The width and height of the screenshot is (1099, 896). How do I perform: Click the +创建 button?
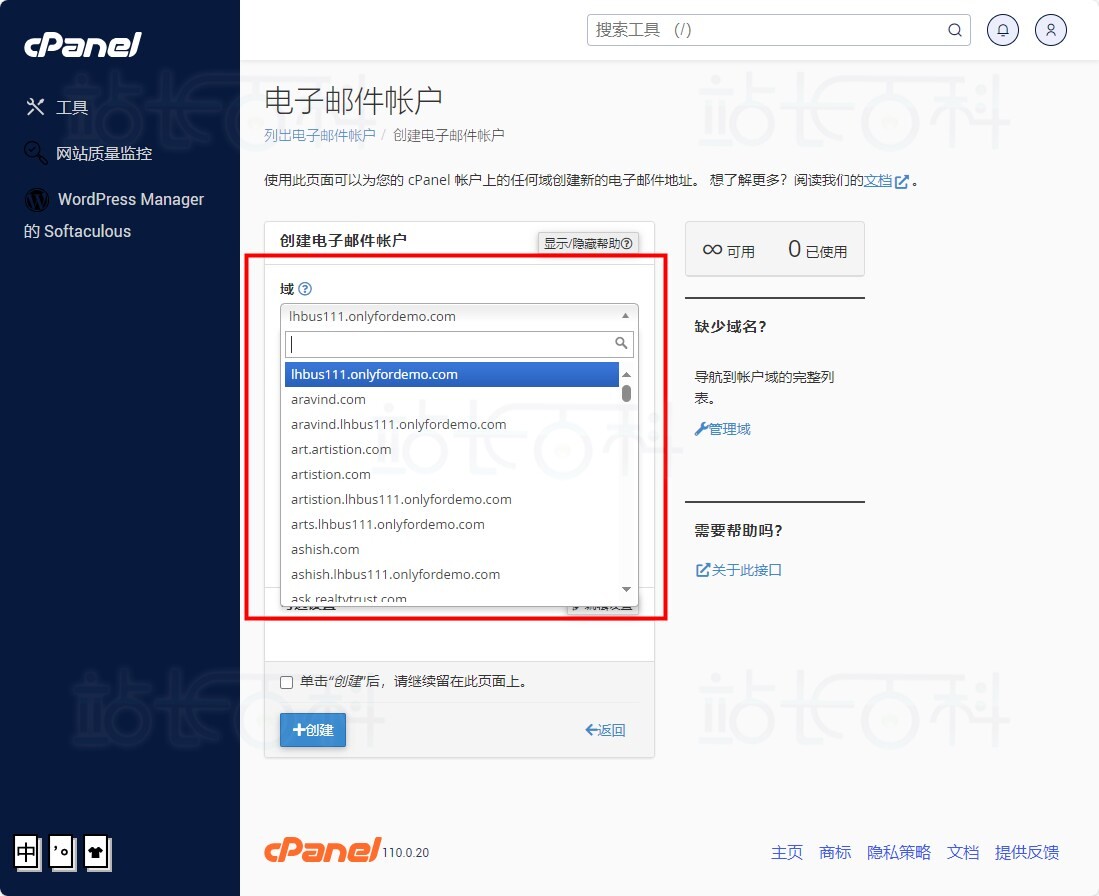click(x=313, y=730)
